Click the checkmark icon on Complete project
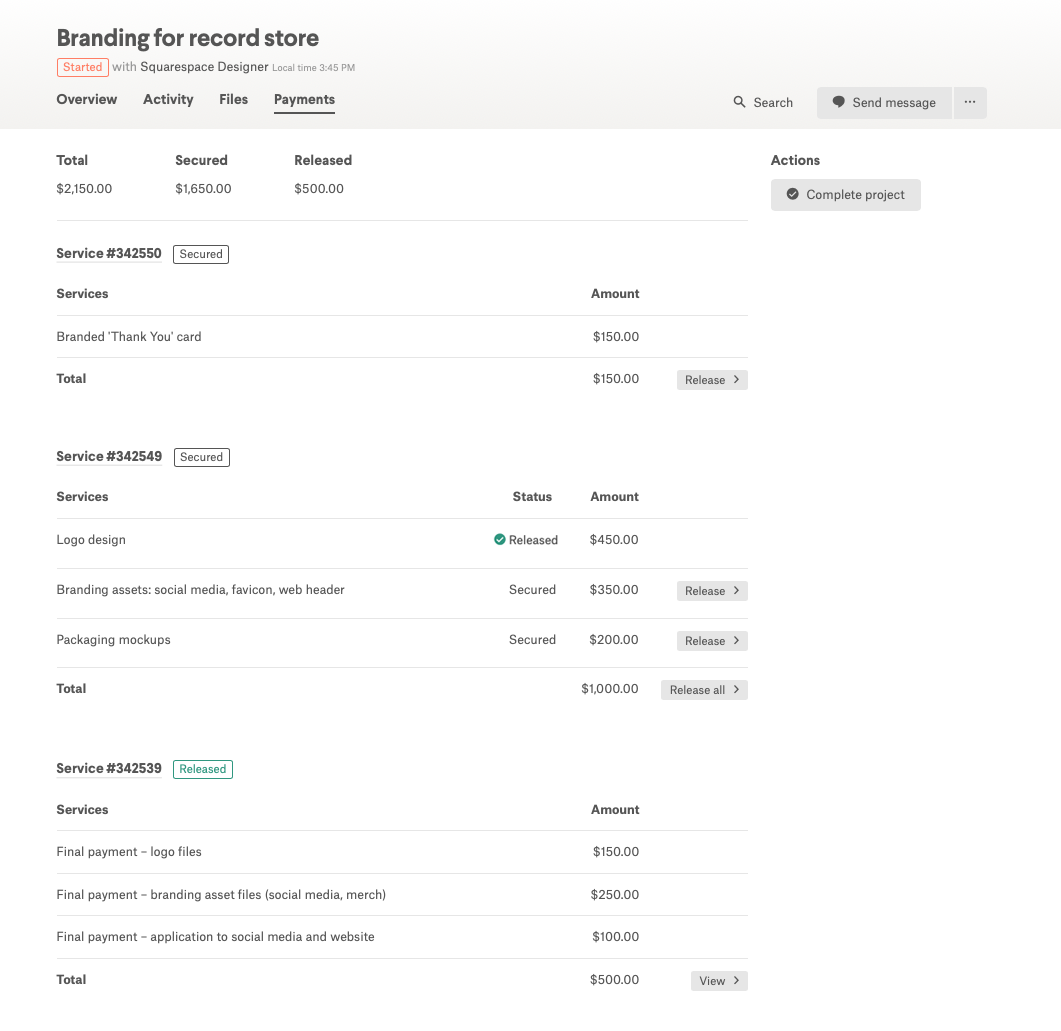The image size is (1061, 1031). point(793,195)
